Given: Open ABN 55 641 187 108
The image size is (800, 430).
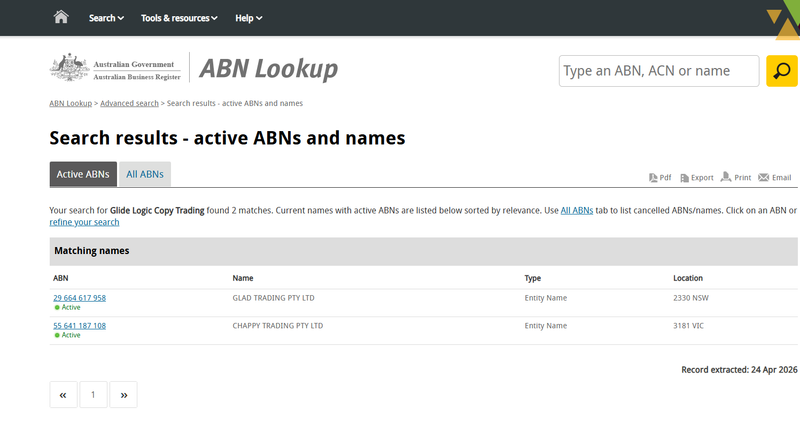Looking at the screenshot, I should click(80, 325).
